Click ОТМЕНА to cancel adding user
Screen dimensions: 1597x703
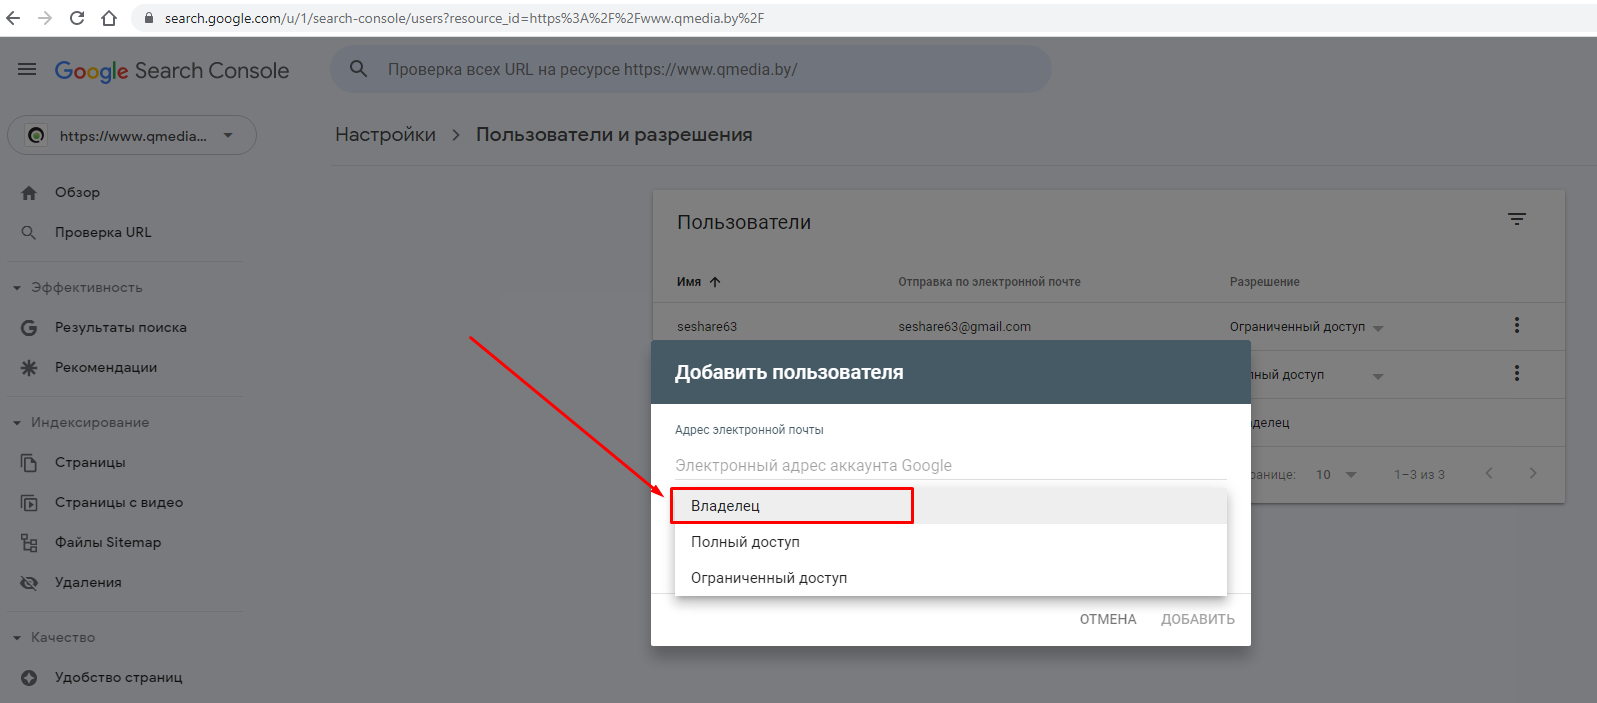[x=1108, y=619]
